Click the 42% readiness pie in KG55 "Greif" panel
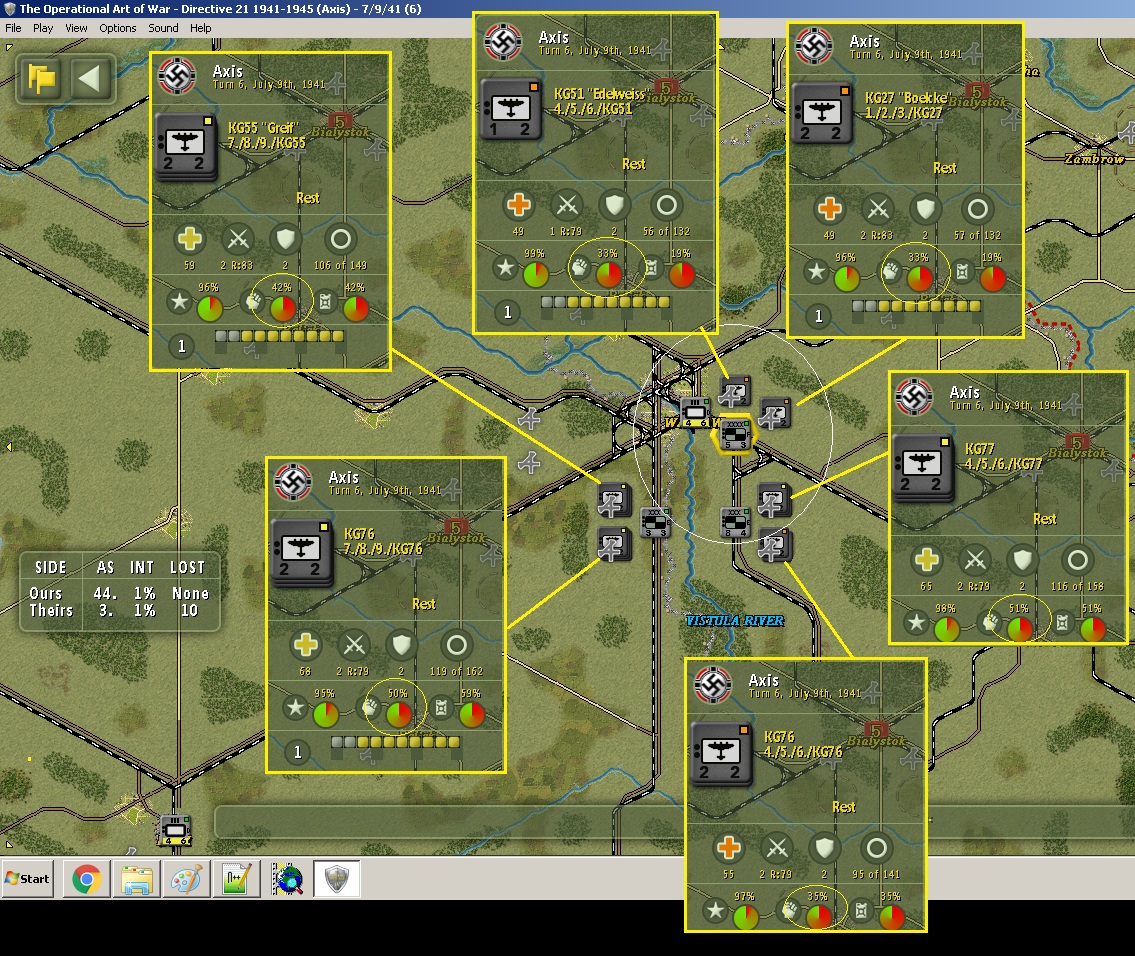Screen dimensions: 1135x956 point(282,309)
